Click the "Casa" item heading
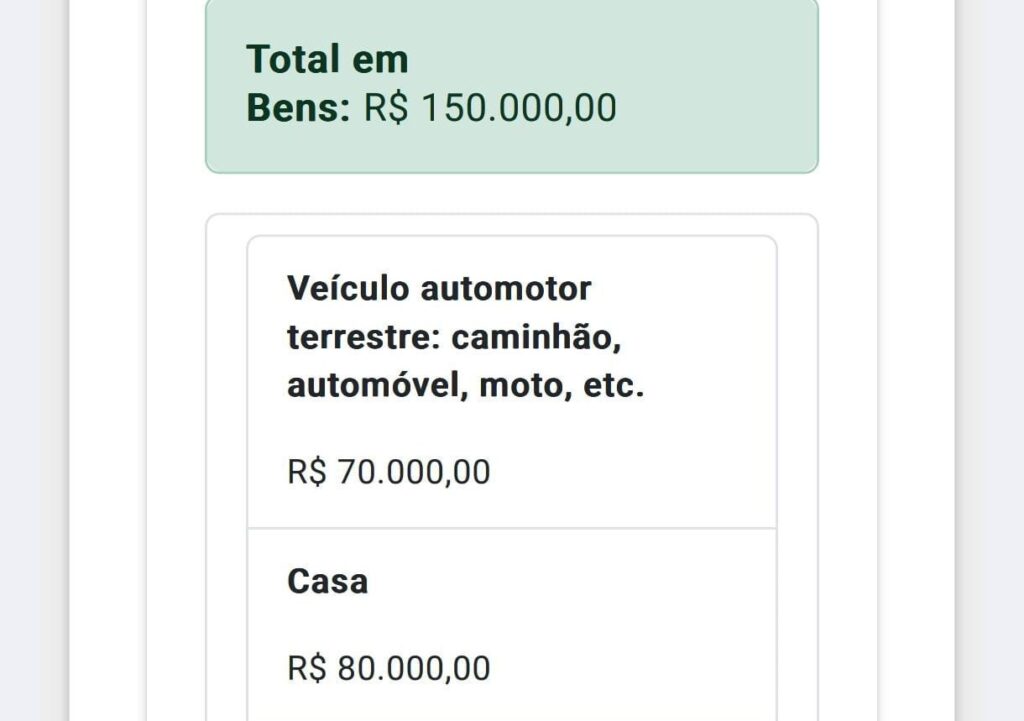 pyautogui.click(x=327, y=581)
